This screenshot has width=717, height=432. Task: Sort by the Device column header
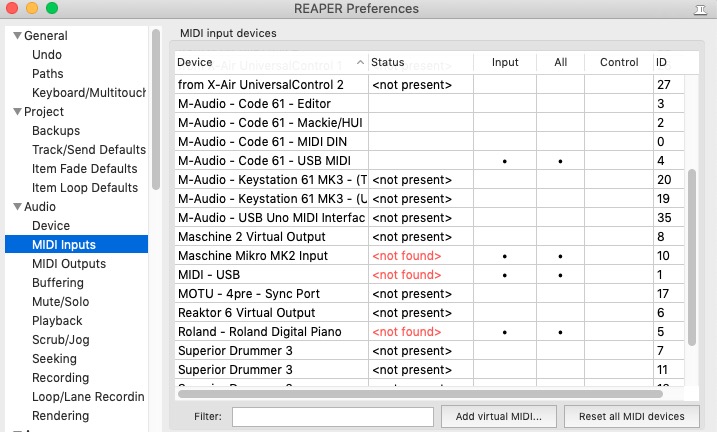[x=271, y=63]
